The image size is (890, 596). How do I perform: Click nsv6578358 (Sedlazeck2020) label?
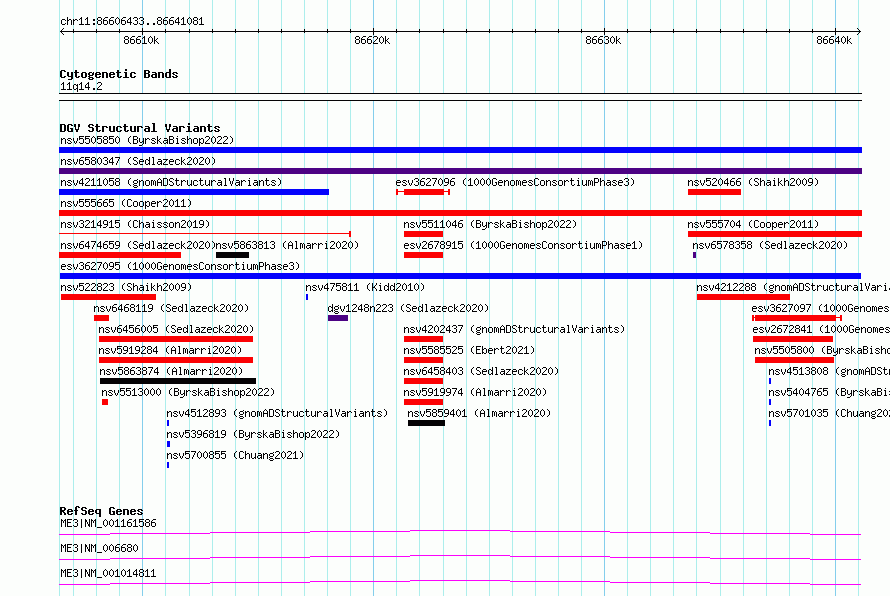tap(770, 245)
